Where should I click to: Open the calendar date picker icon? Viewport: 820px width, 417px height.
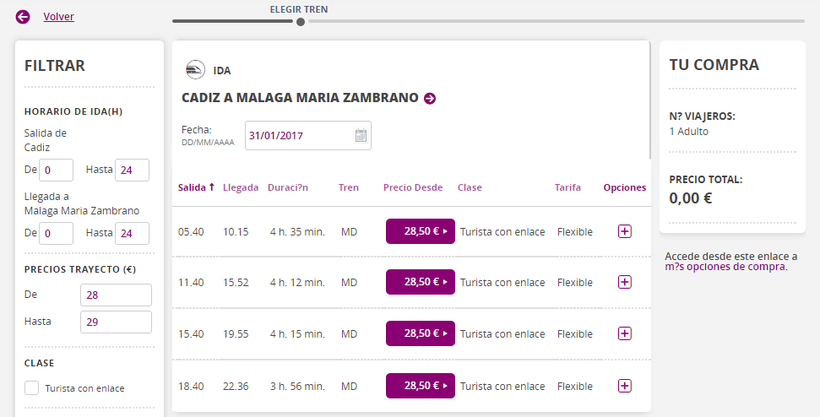[360, 136]
